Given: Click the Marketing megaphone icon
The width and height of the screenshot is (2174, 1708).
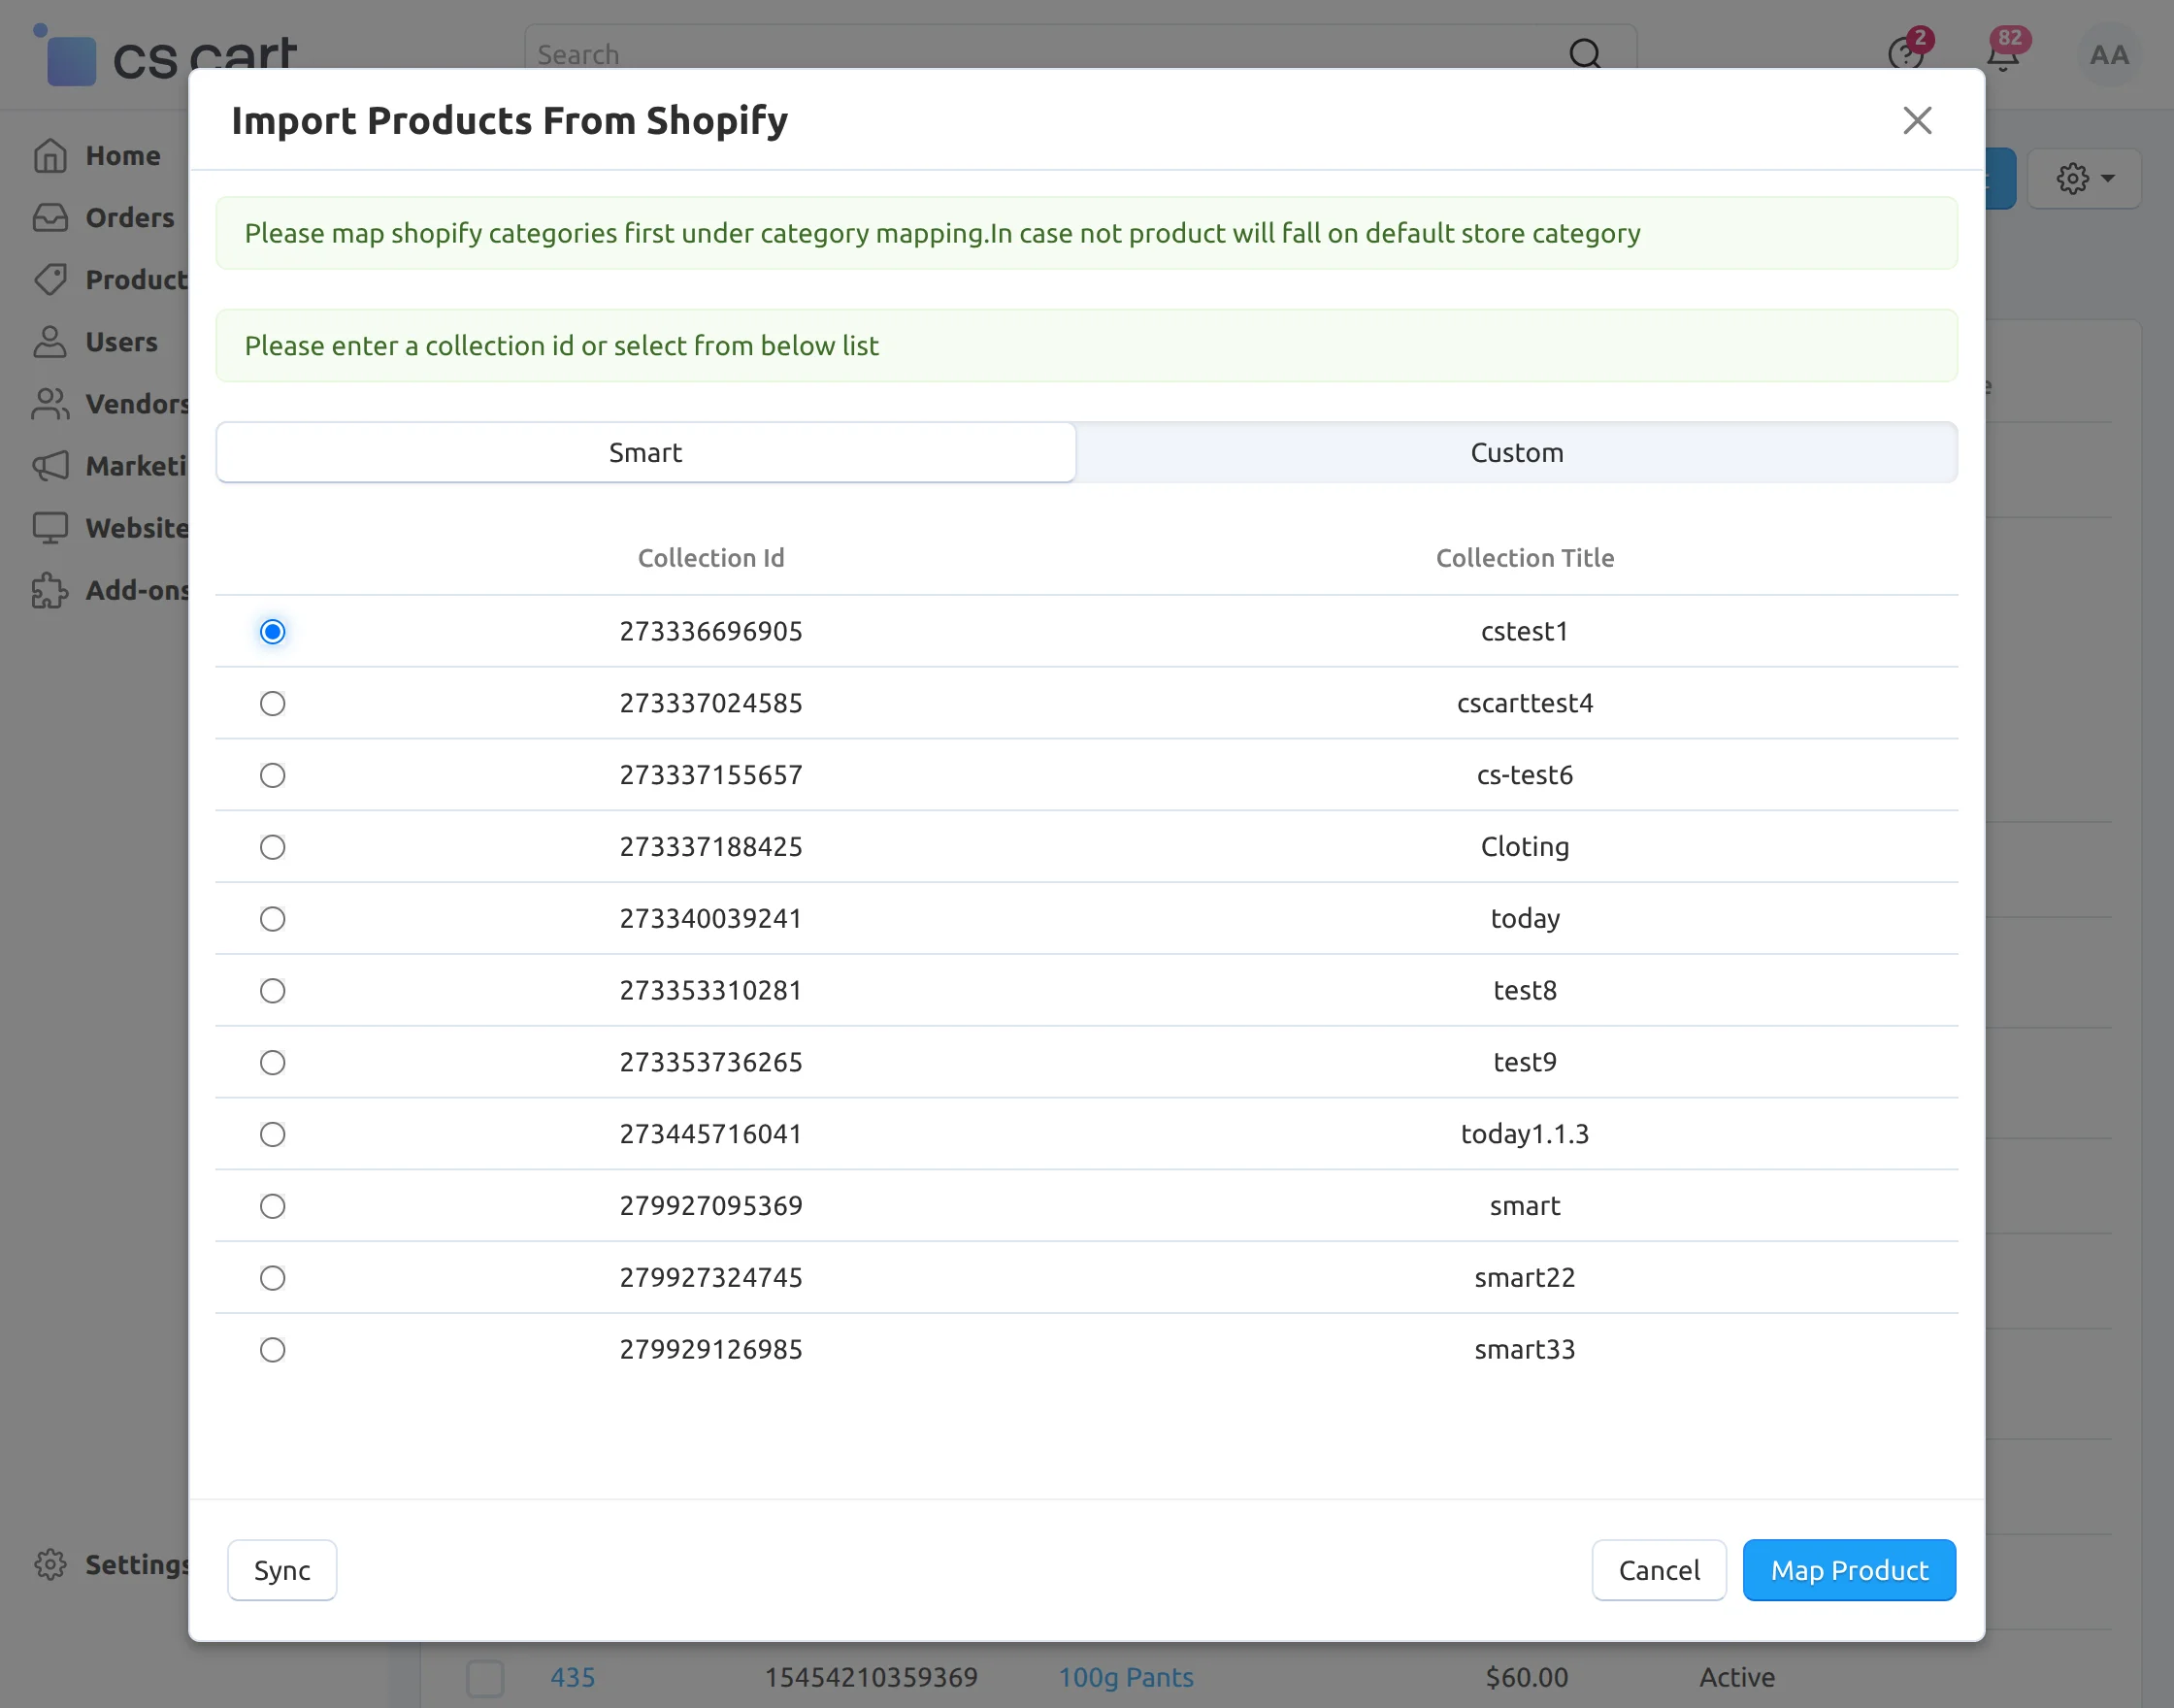Looking at the screenshot, I should (50, 466).
